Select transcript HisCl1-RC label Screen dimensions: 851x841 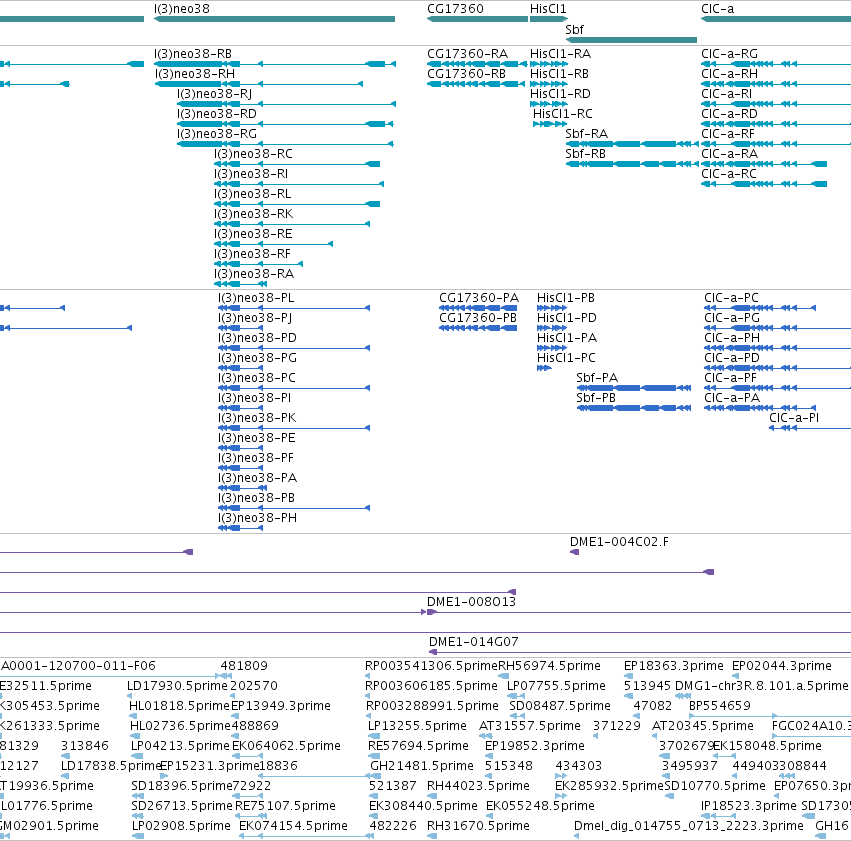click(563, 114)
